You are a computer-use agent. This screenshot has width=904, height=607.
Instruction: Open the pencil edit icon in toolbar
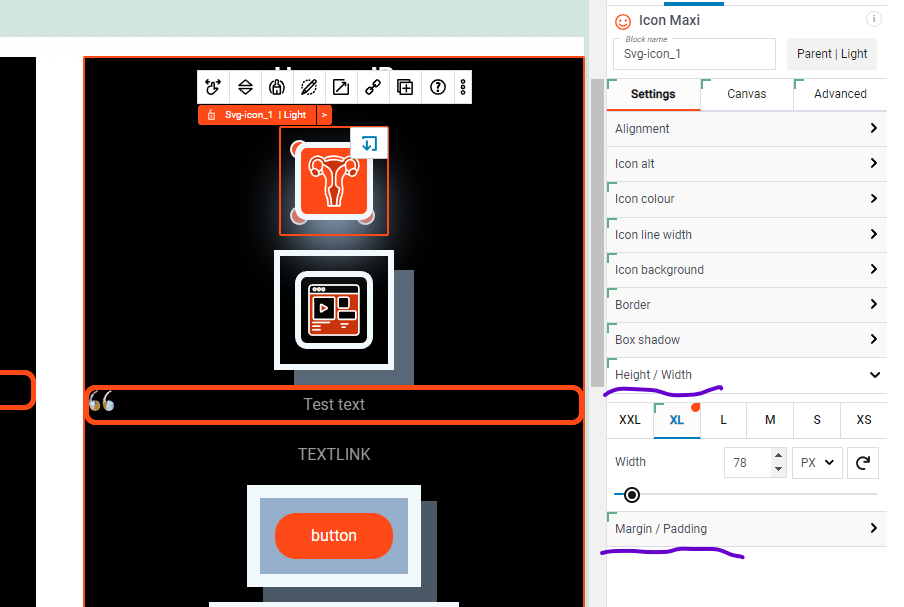[x=309, y=87]
